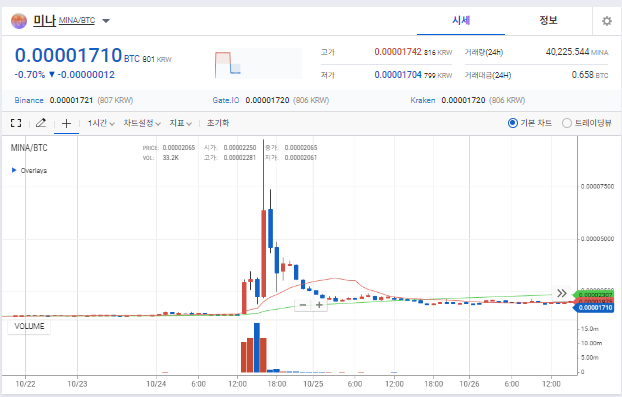Zoom out chart with minus button

(x=303, y=305)
